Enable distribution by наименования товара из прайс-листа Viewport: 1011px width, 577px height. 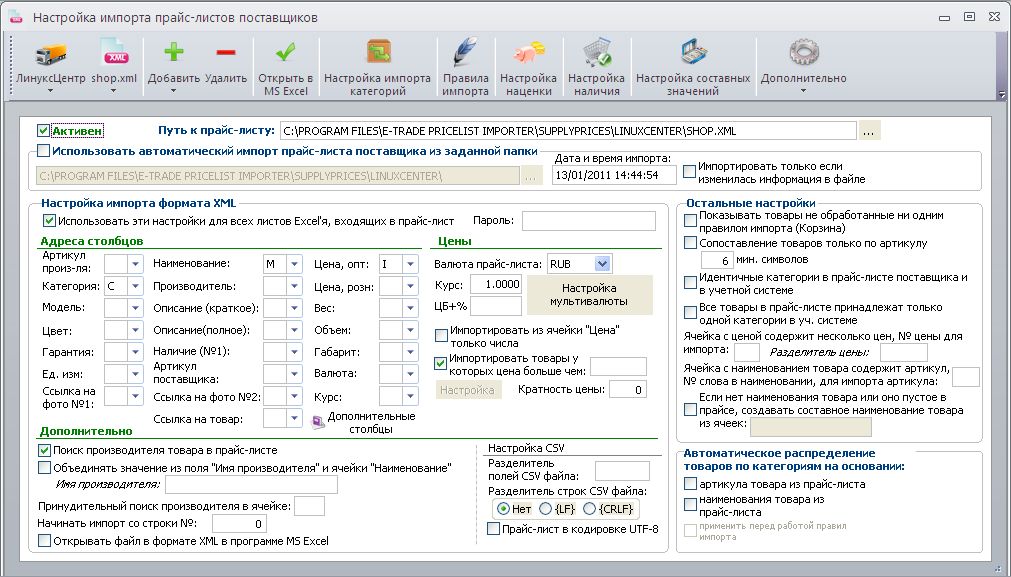pos(690,504)
